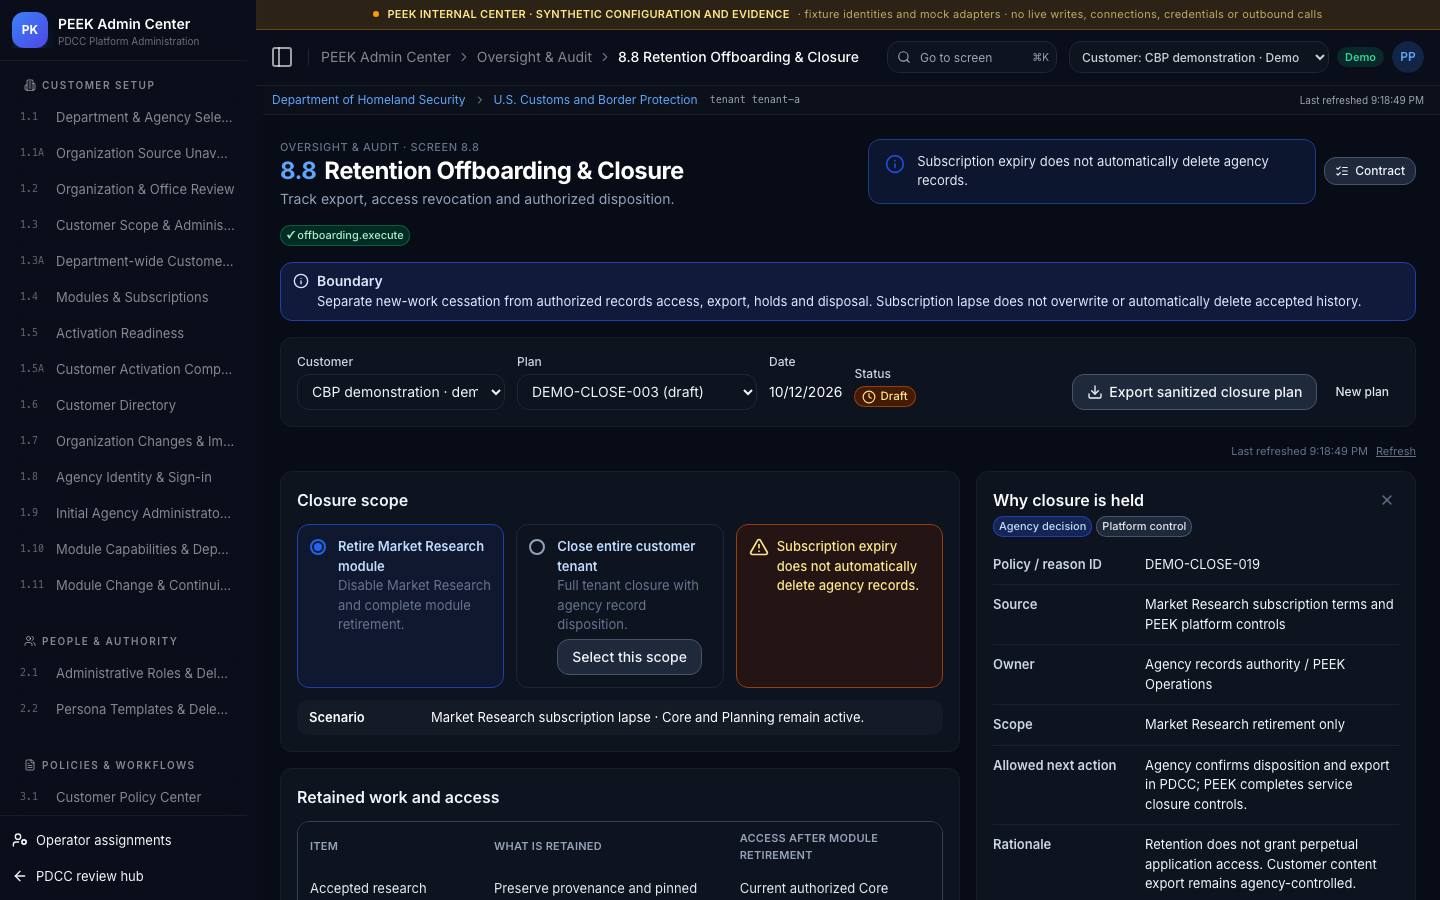Click the Contract button
This screenshot has height=900, width=1440.
pyautogui.click(x=1369, y=171)
